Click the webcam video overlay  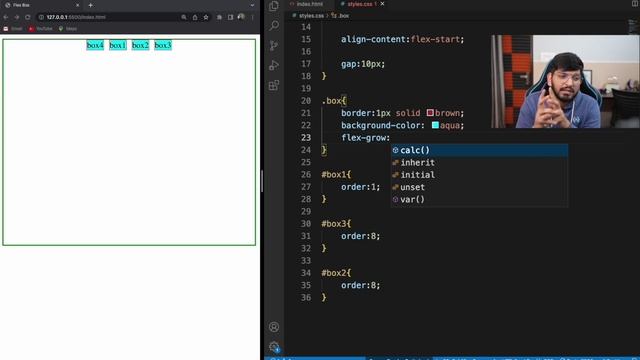pyautogui.click(x=565, y=81)
